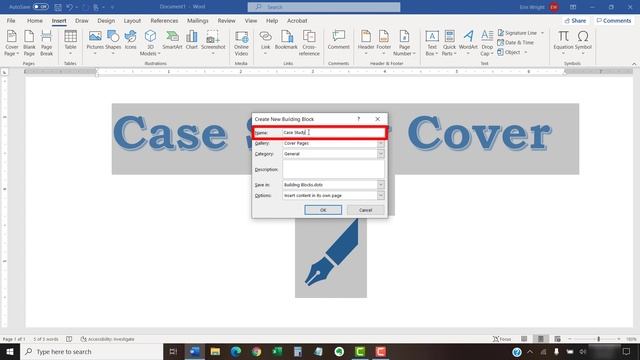Viewport: 640px width, 360px height.
Task: Save the document from Quick Access toolbar
Action: click(58, 7)
